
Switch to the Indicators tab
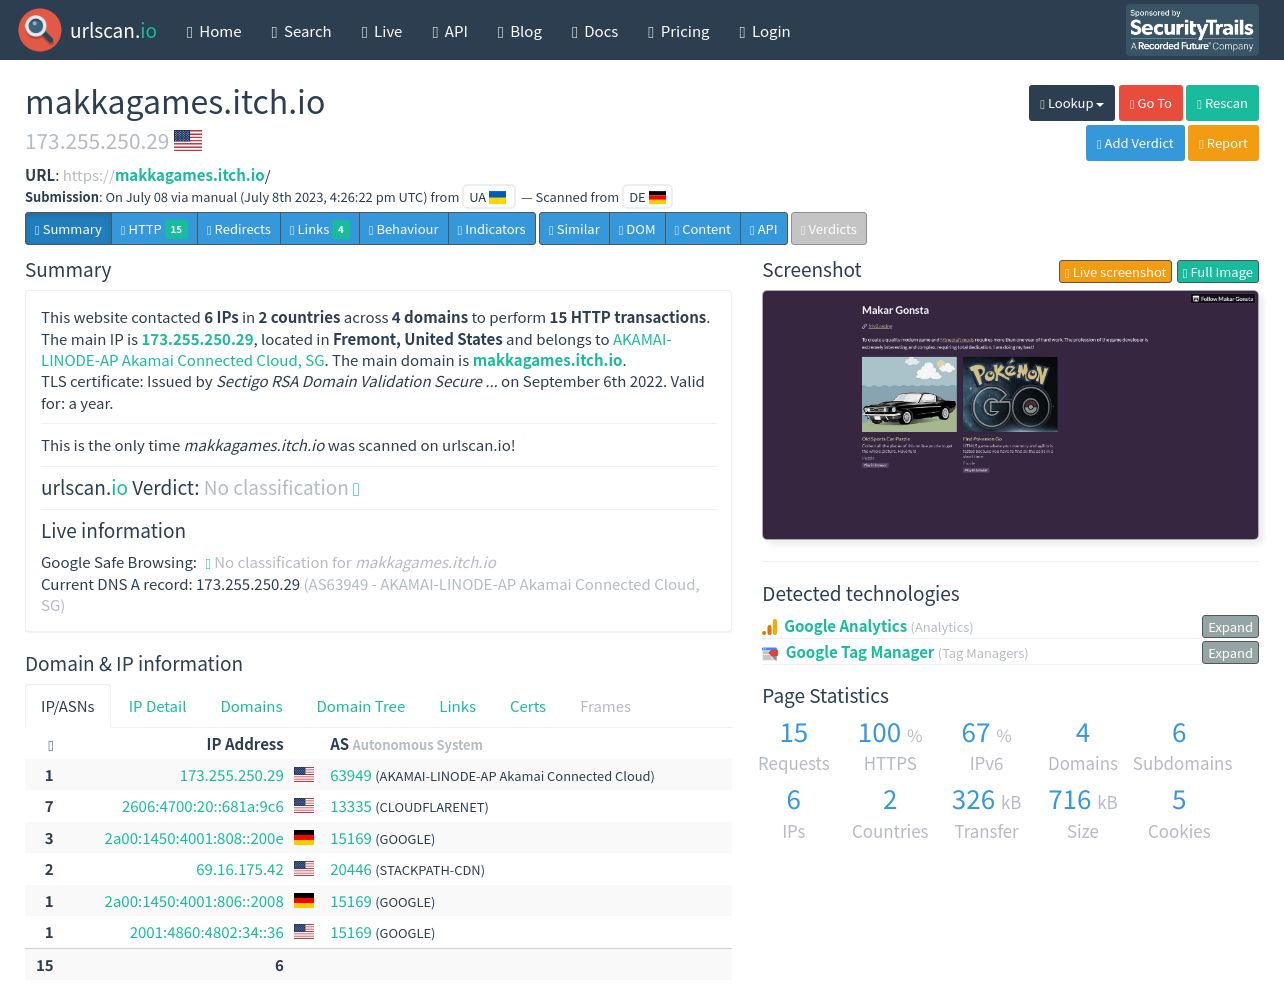[492, 229]
